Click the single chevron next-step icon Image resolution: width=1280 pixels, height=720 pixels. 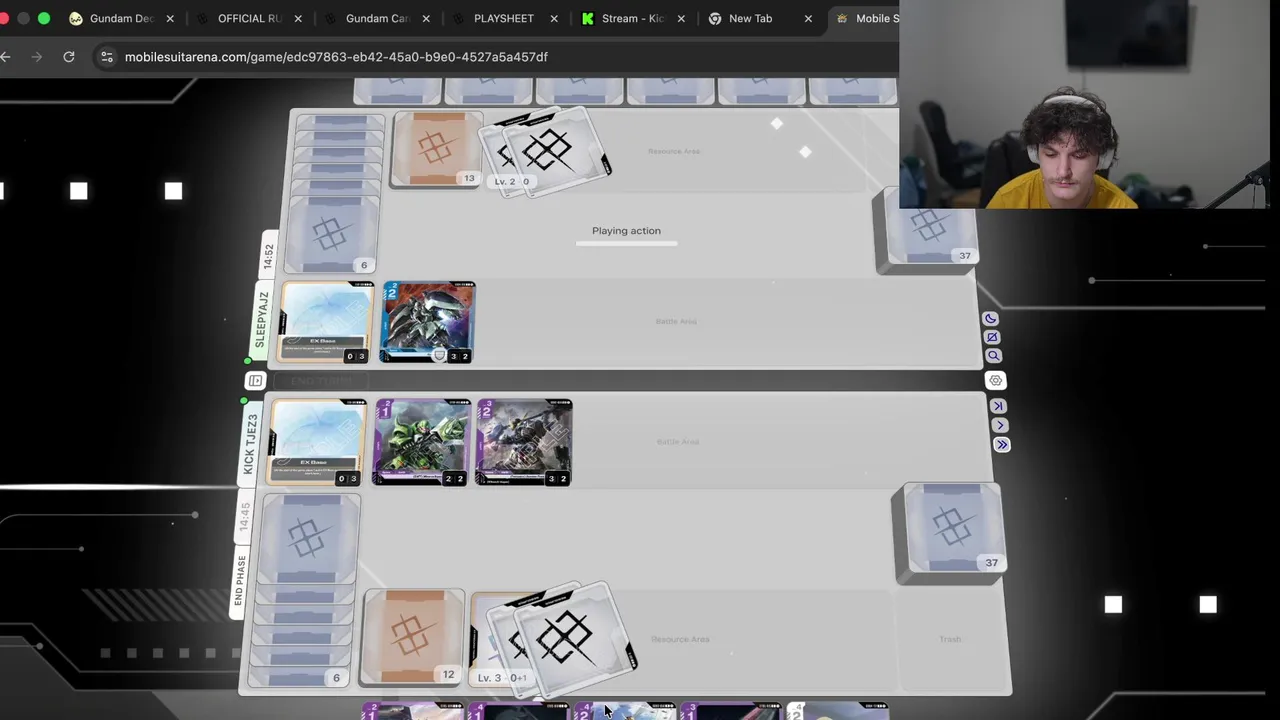point(1000,425)
